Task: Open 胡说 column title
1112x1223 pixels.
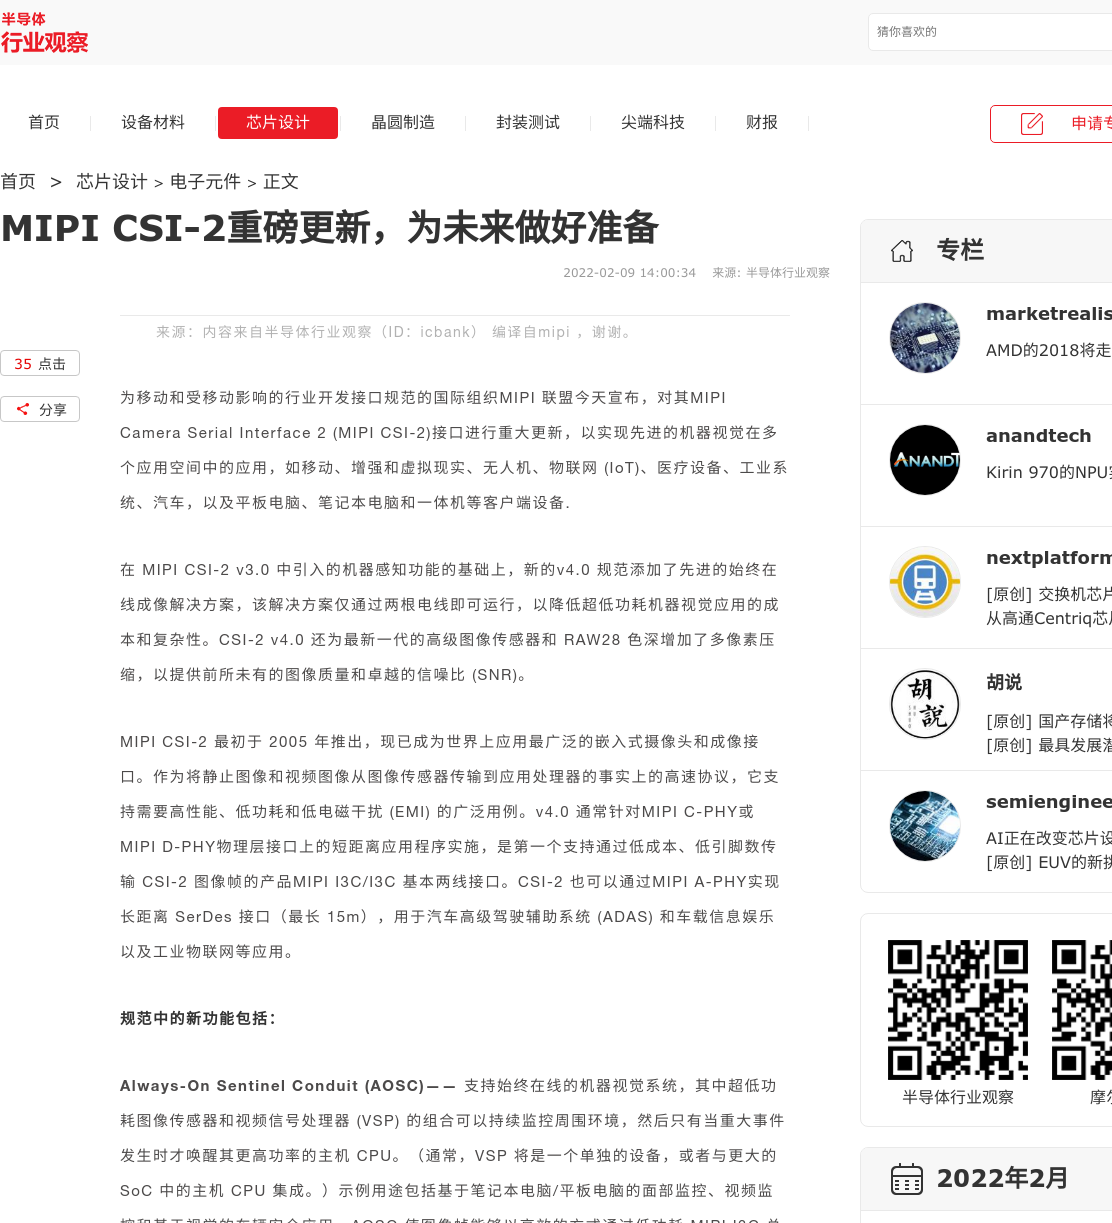Action: coord(1004,682)
